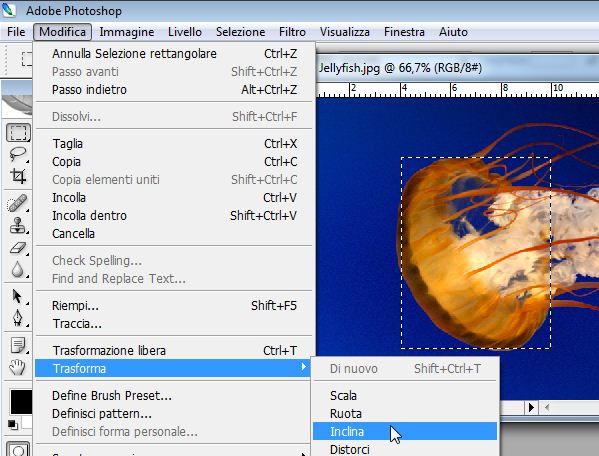The height and width of the screenshot is (456, 599).
Task: Click the greyed Di nuovo entry
Action: tap(405, 369)
